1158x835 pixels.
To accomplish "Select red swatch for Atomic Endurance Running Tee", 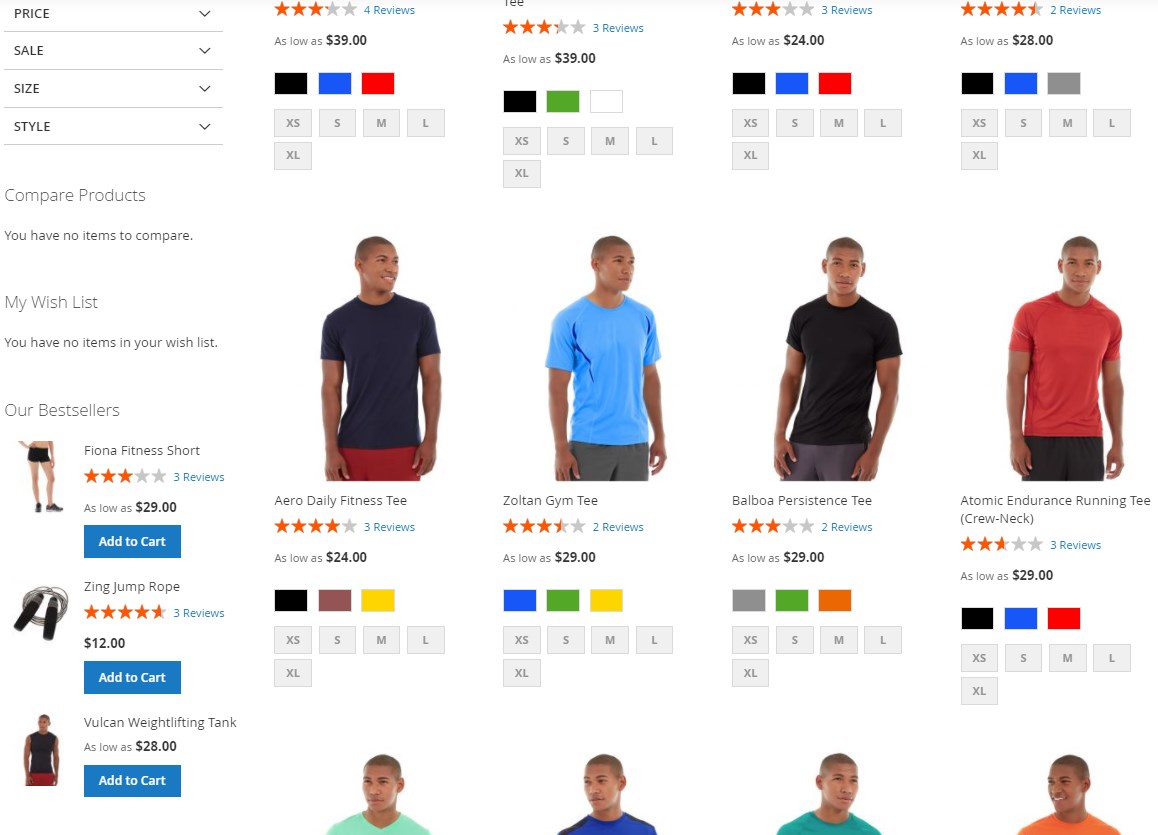I will [x=1064, y=618].
